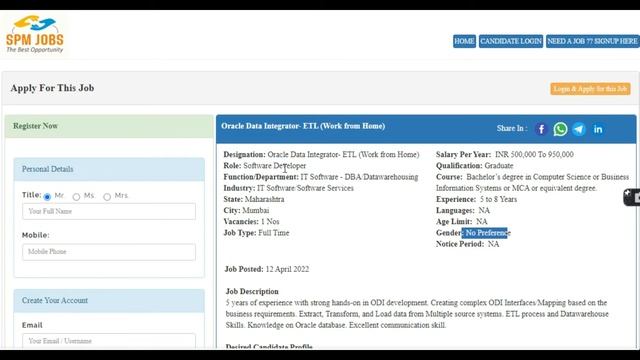Select the Ms. title radio button

tap(76, 197)
